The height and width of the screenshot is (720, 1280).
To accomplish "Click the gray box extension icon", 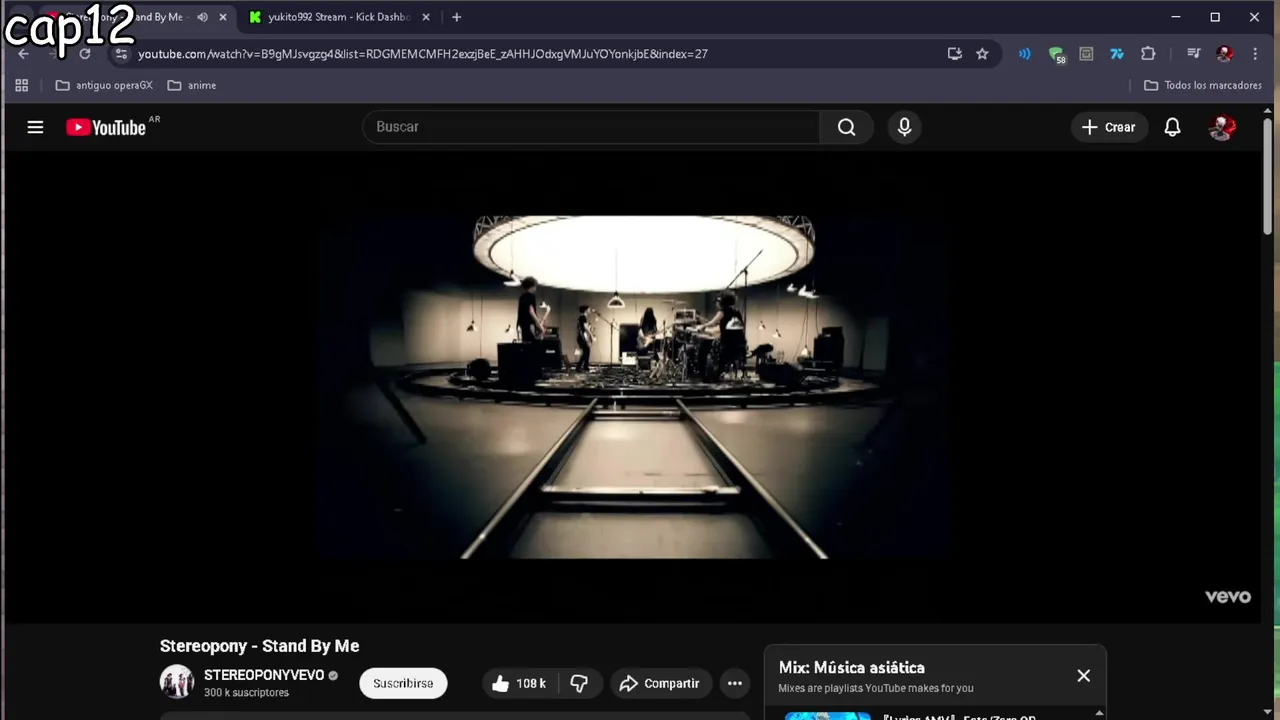I will pyautogui.click(x=1086, y=54).
